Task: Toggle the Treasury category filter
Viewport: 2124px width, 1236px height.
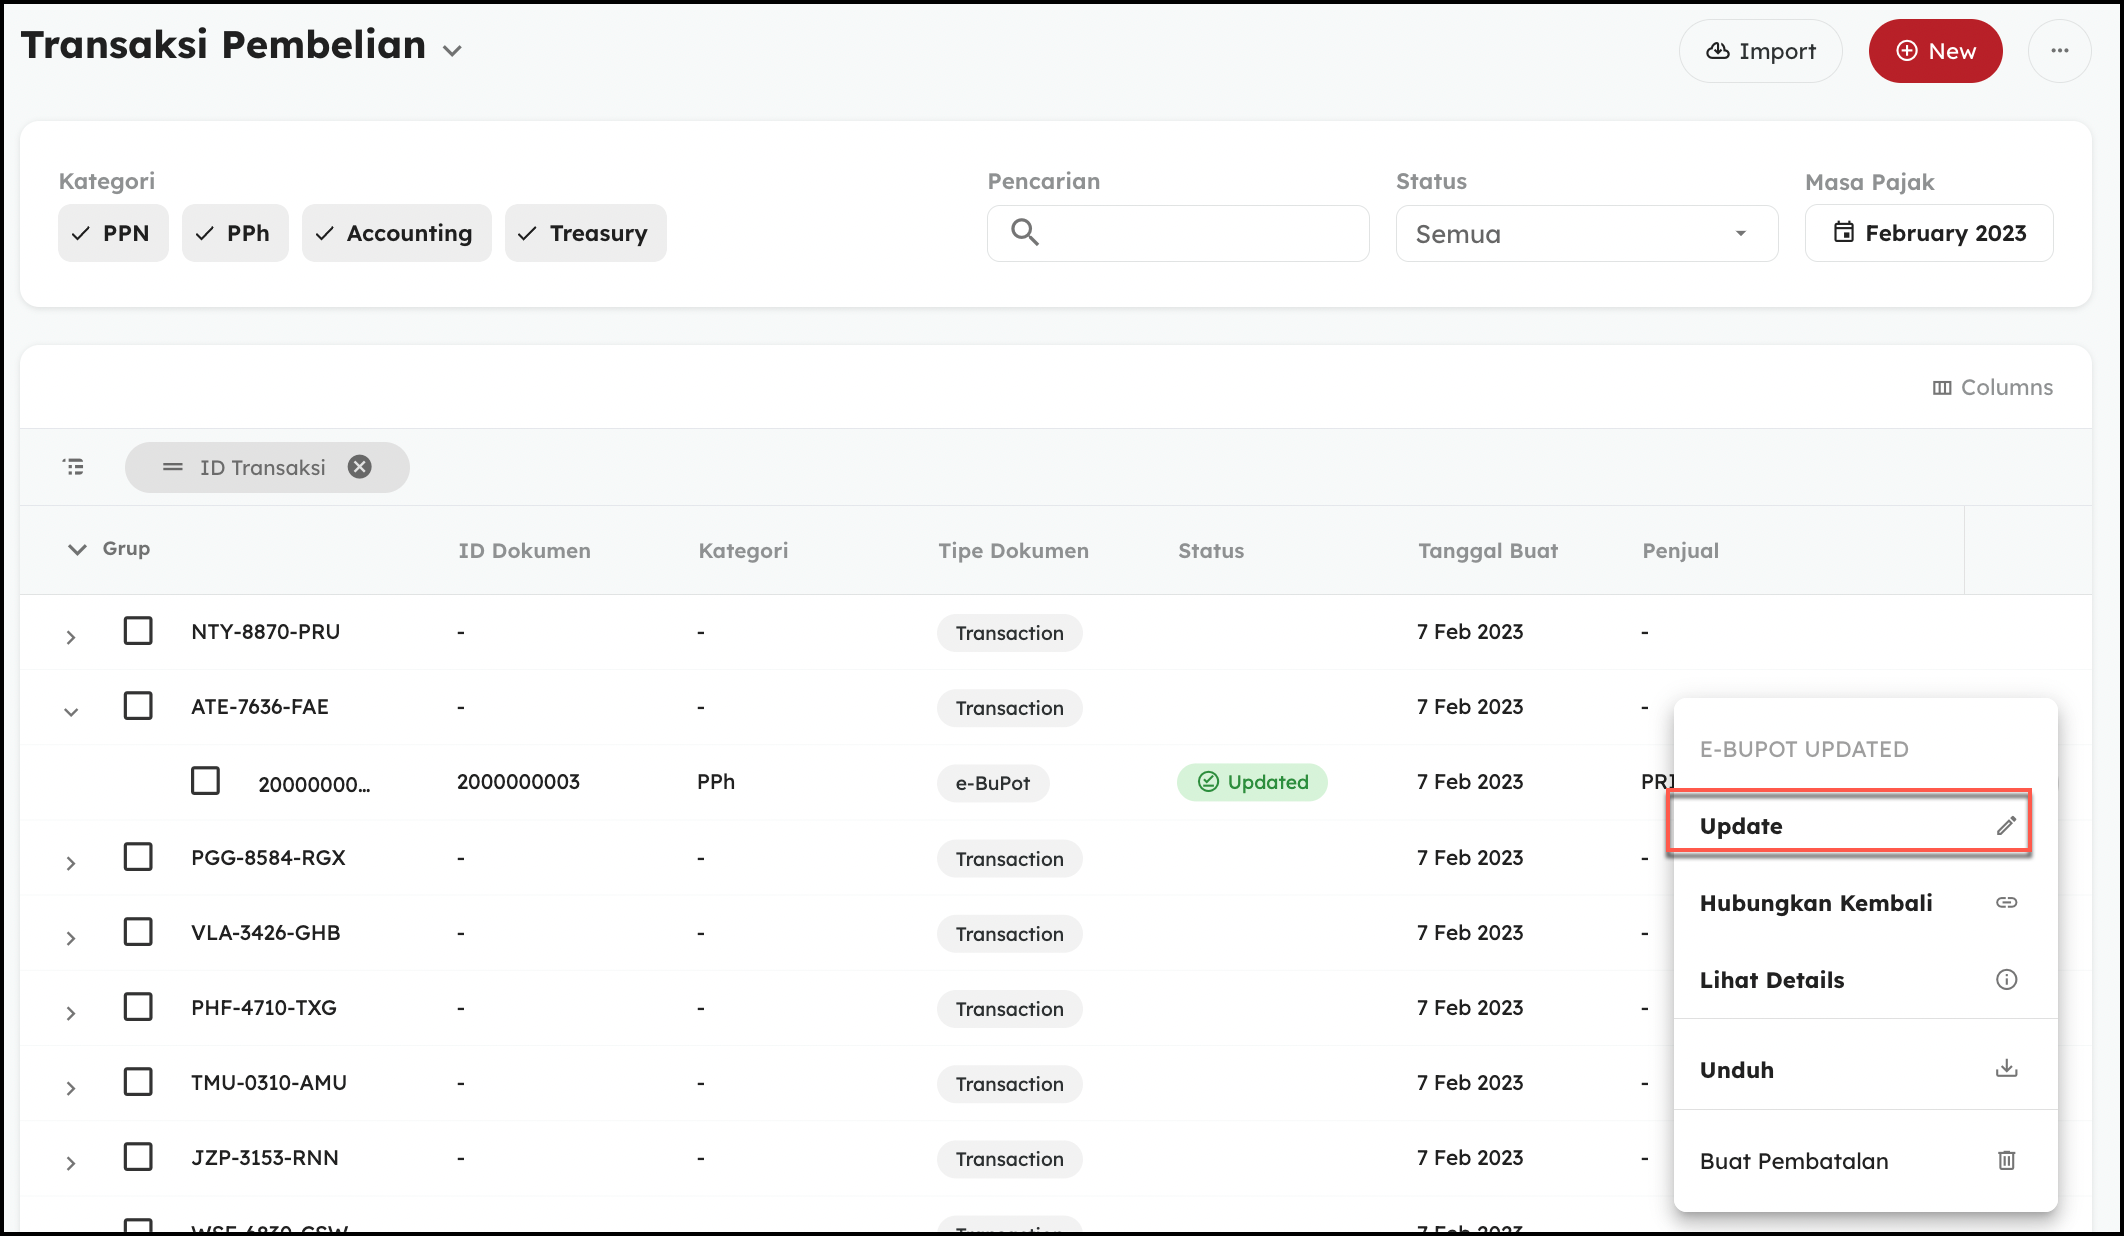Action: tap(585, 233)
